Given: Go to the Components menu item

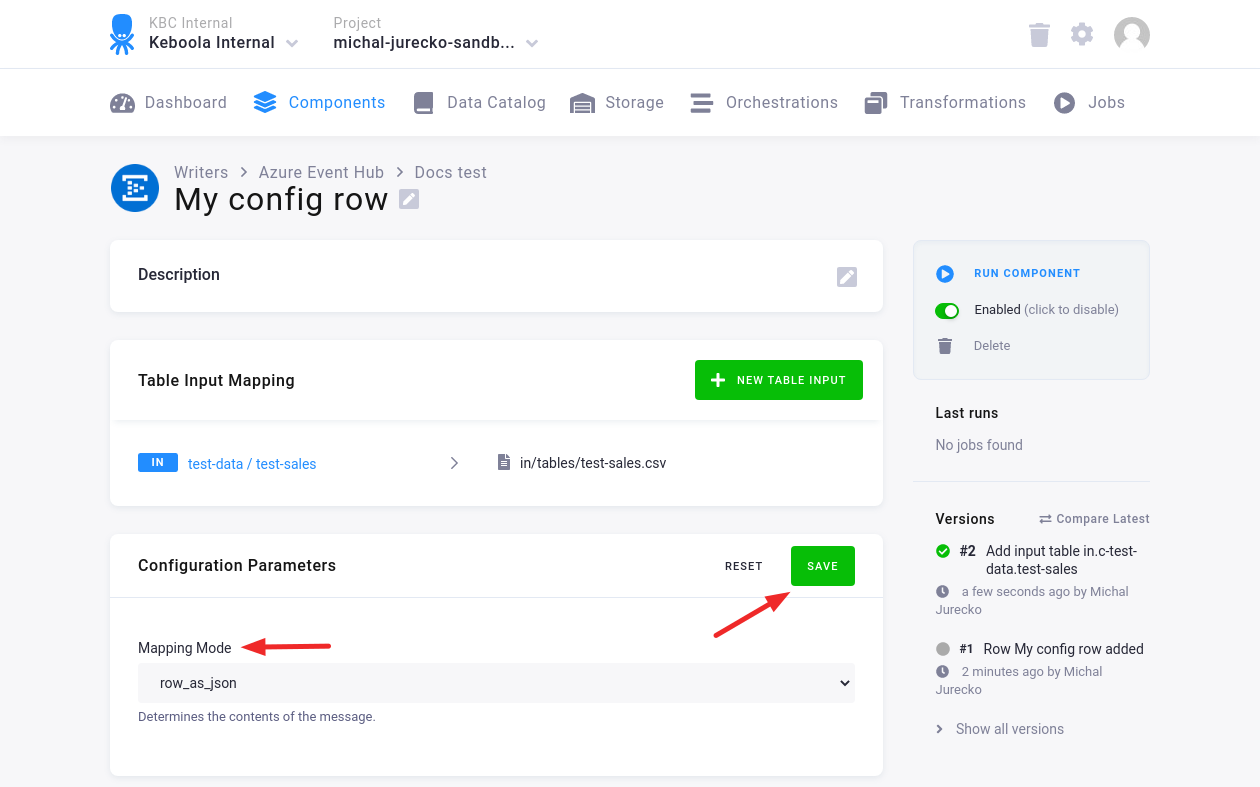Looking at the screenshot, I should (x=319, y=103).
